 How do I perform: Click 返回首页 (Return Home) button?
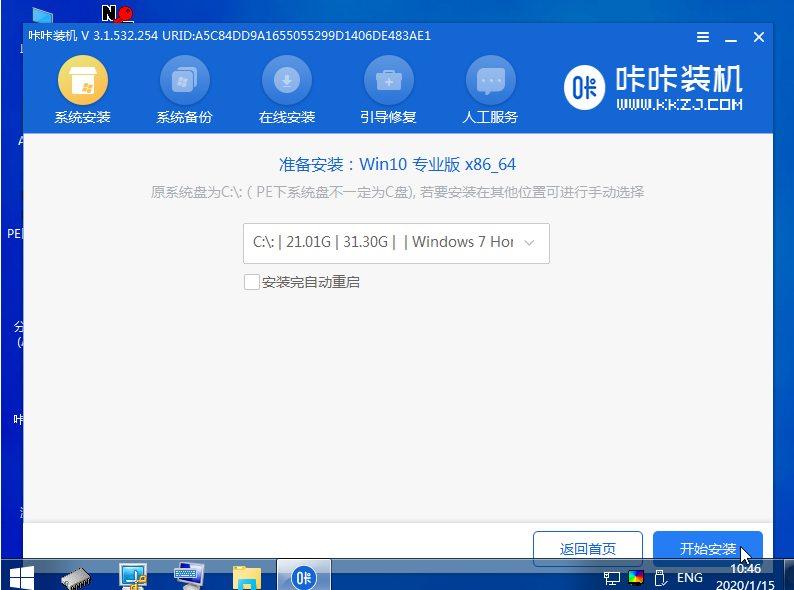point(588,549)
